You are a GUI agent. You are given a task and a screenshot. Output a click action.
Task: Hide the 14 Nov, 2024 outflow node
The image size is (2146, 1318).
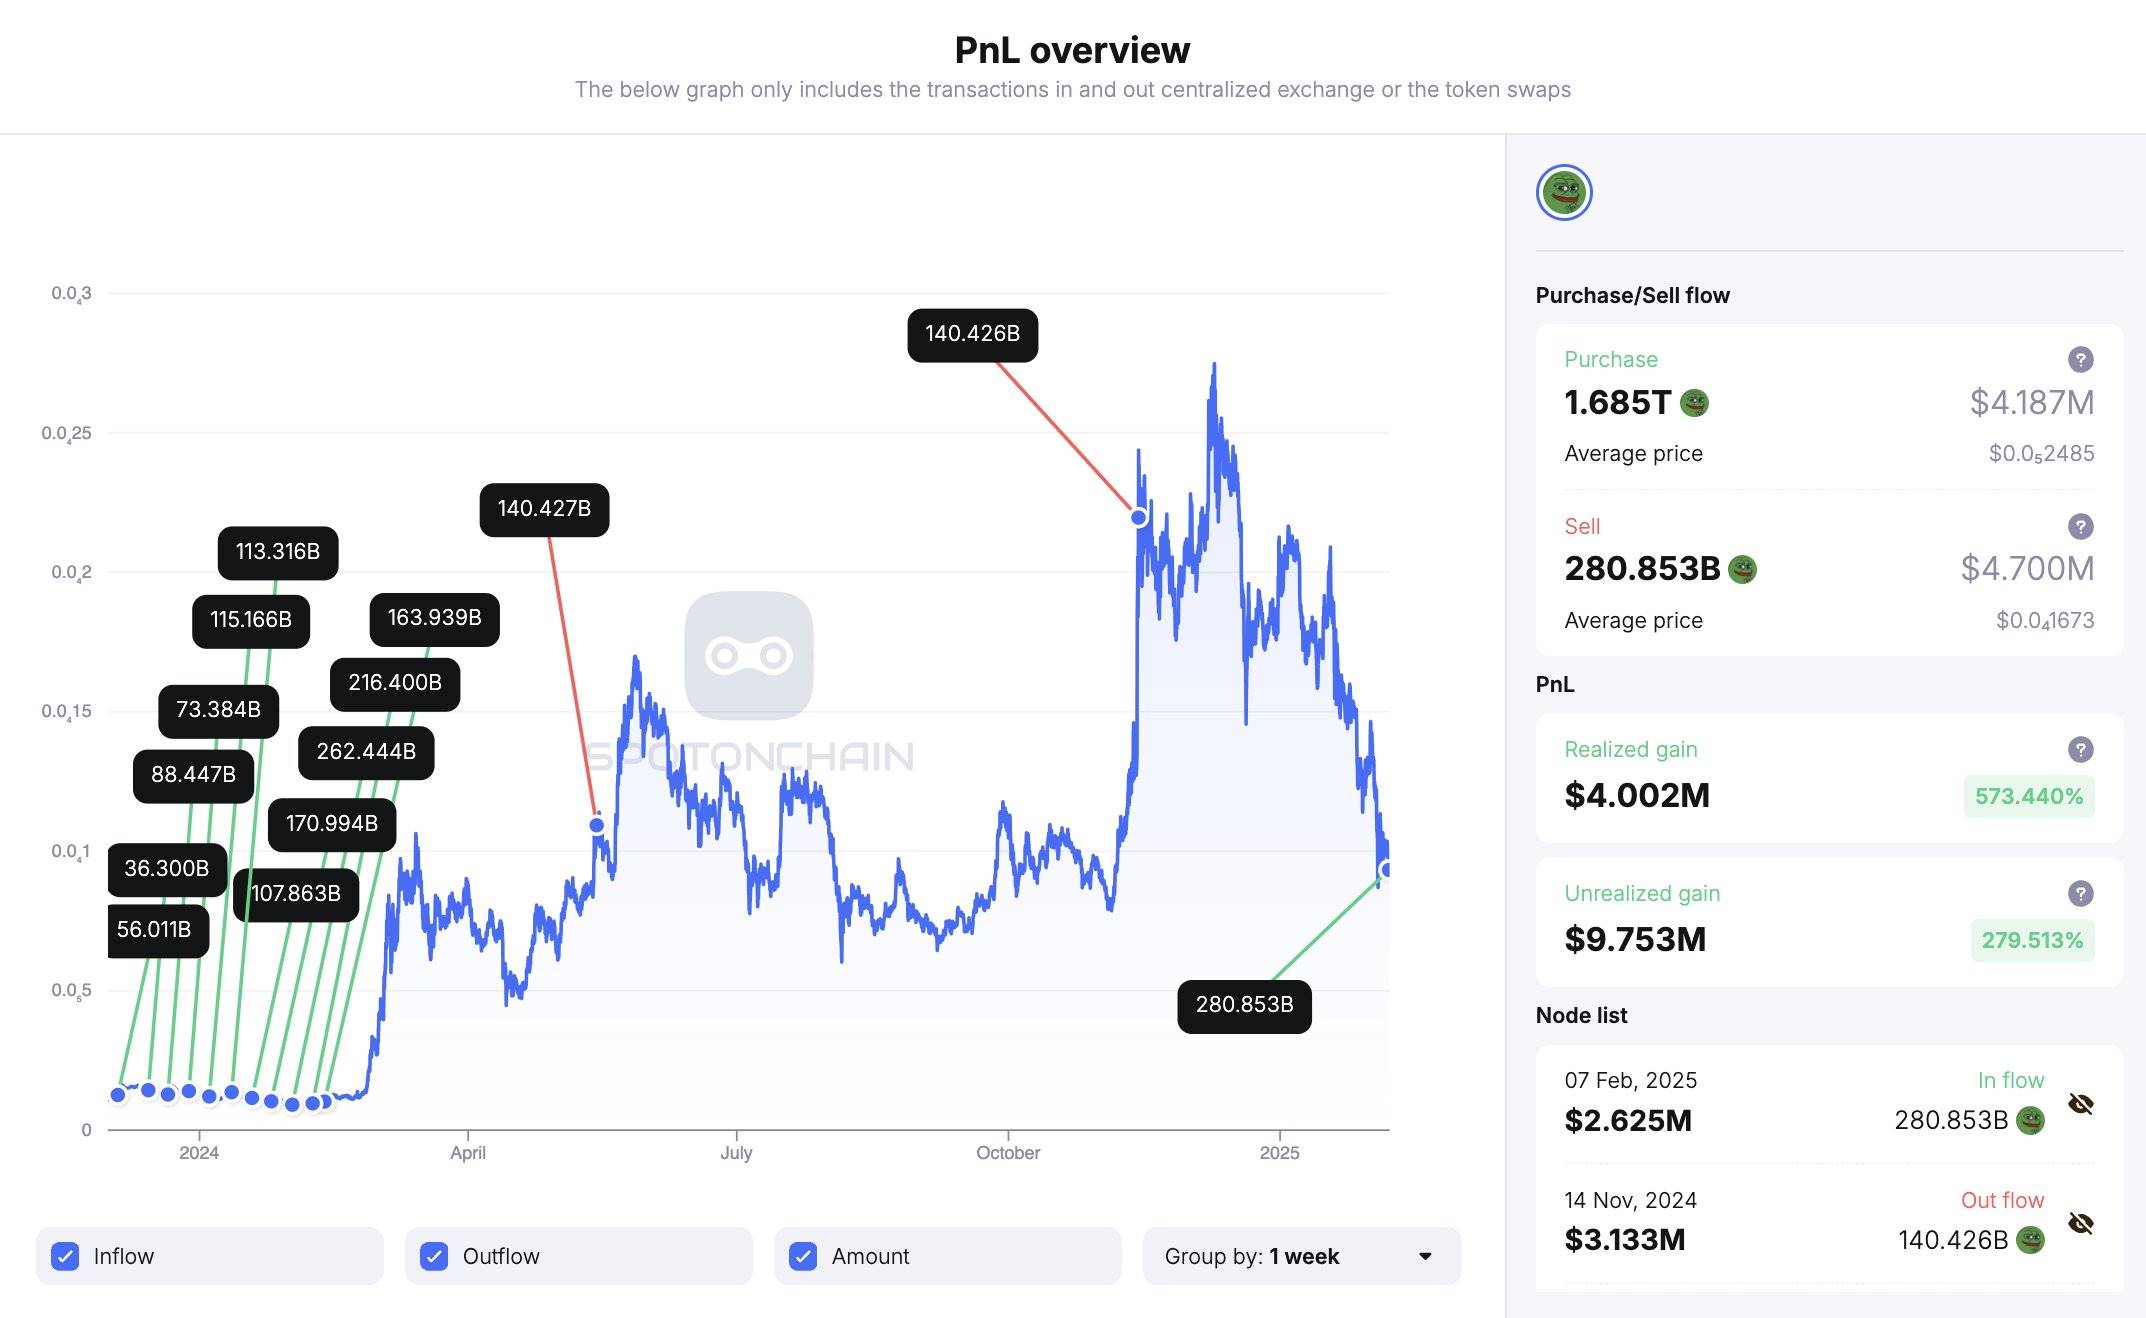[2081, 1224]
